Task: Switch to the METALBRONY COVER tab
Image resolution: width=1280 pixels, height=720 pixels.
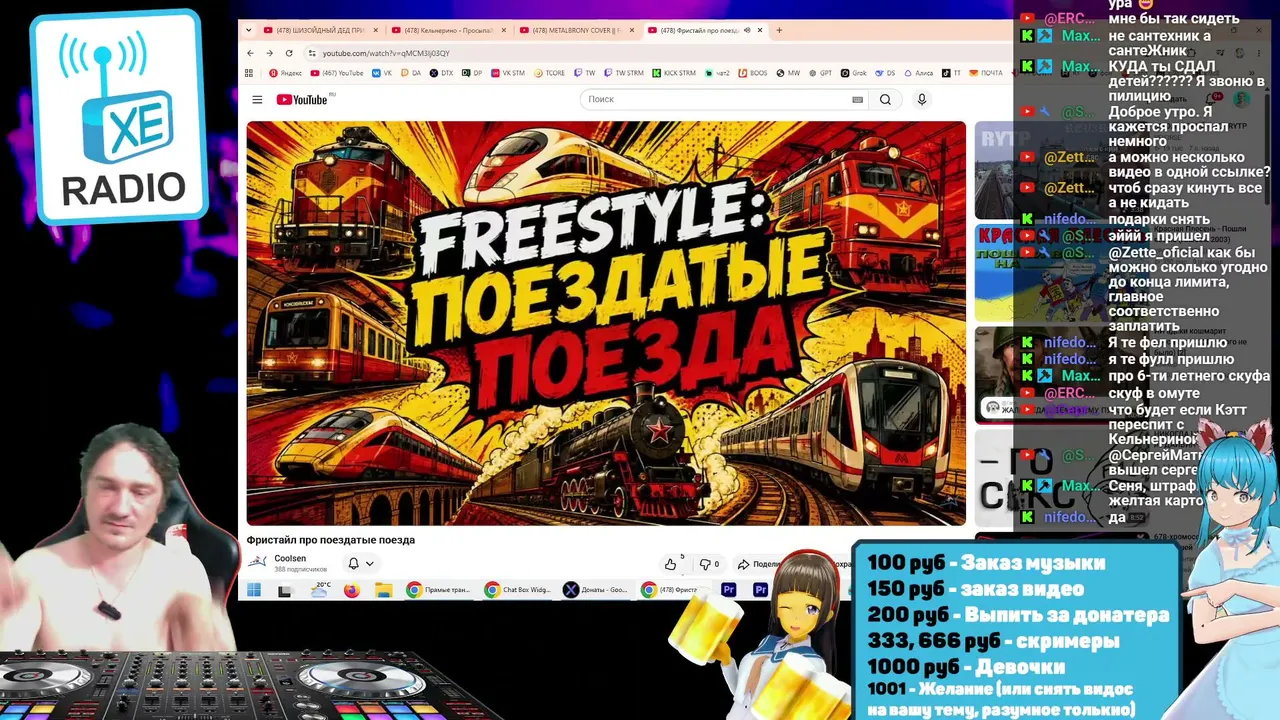Action: point(578,30)
